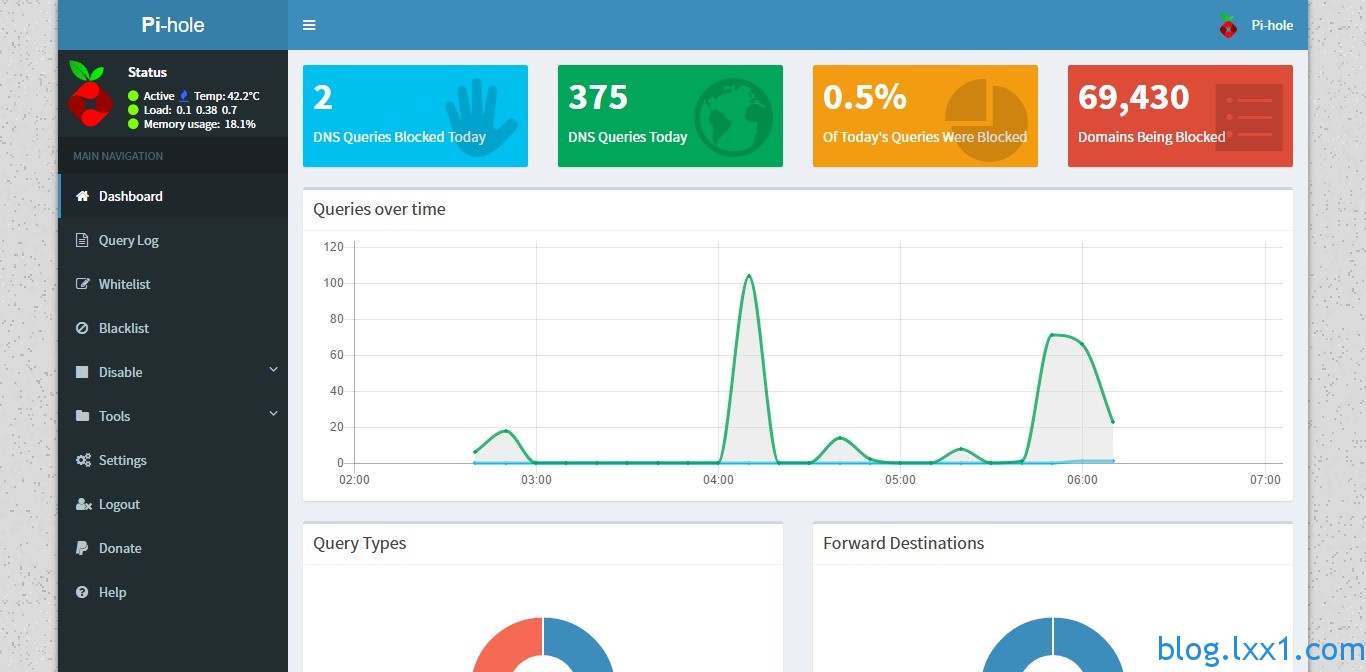The width and height of the screenshot is (1366, 672).
Task: Click the "DNS Queries Today" label
Action: pyautogui.click(x=628, y=137)
